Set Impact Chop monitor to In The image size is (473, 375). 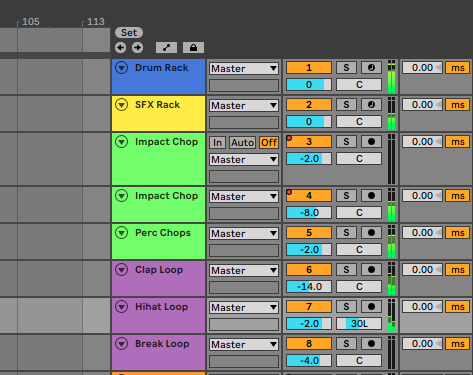[x=218, y=143]
